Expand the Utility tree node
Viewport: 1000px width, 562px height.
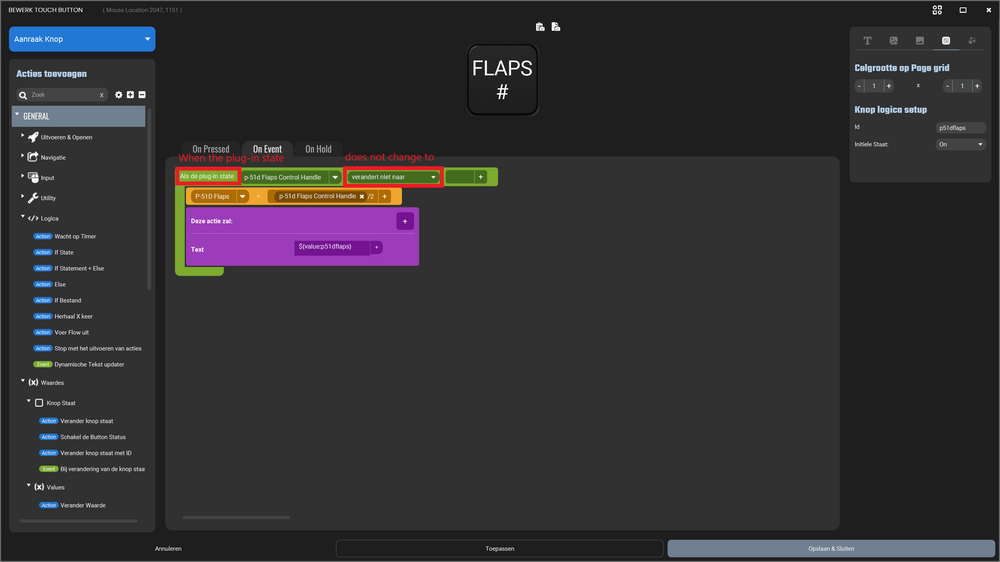point(22,197)
